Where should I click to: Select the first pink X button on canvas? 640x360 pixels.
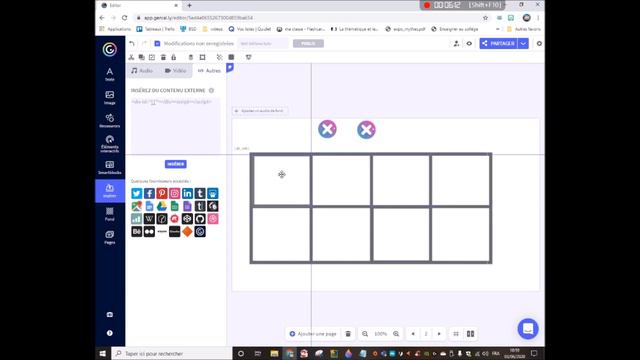click(327, 129)
